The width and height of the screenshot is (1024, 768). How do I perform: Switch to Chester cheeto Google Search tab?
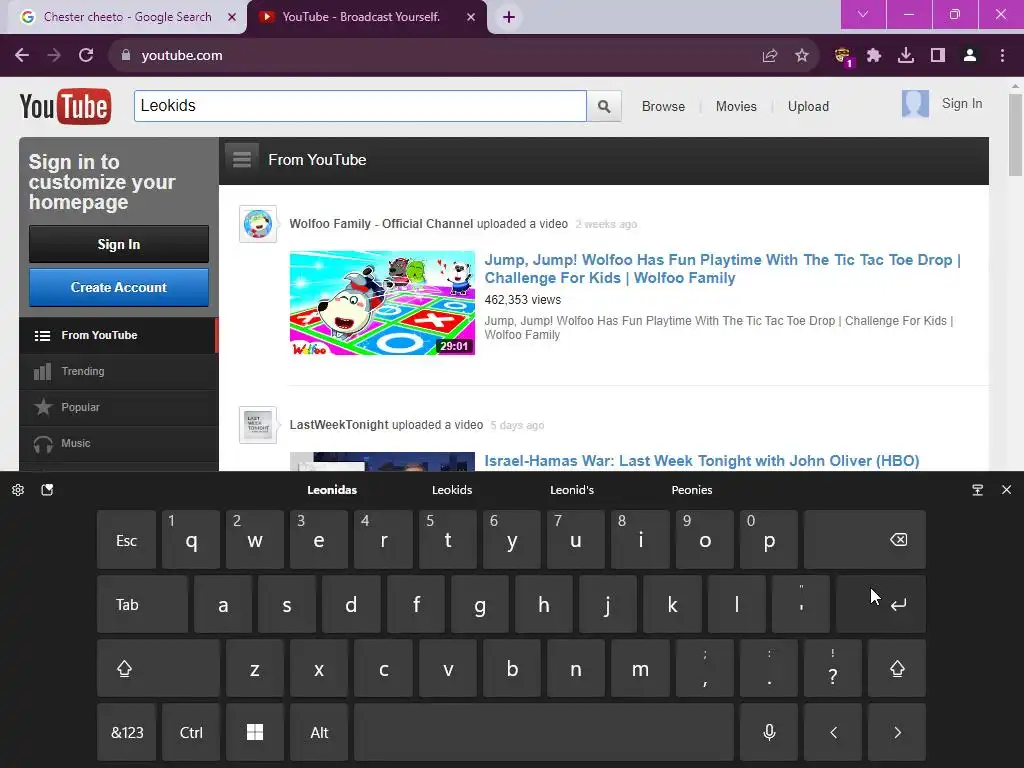coord(127,17)
